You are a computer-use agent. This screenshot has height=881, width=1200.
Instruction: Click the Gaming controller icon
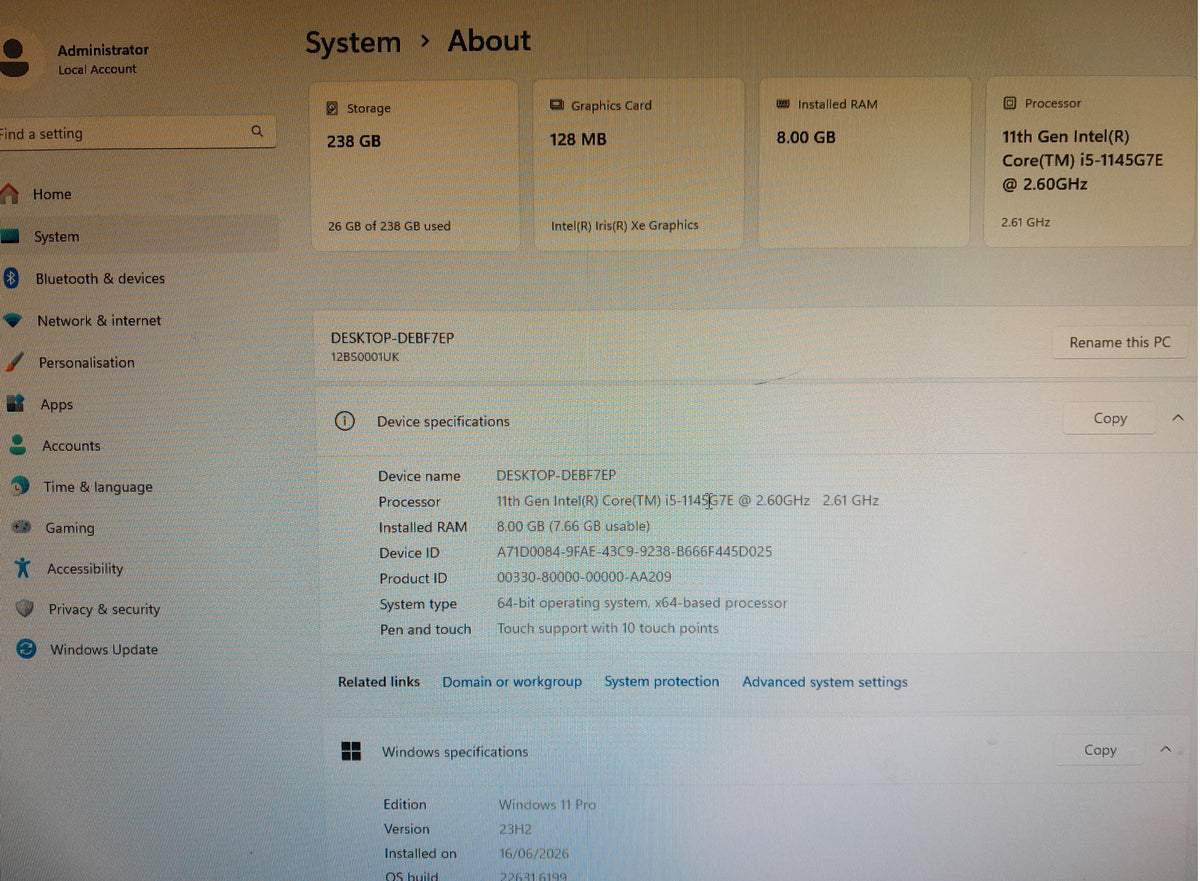click(x=22, y=527)
